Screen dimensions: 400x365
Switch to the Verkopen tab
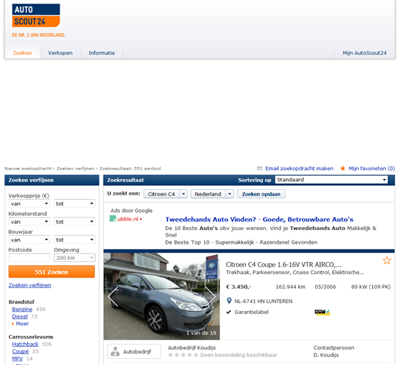tap(60, 53)
